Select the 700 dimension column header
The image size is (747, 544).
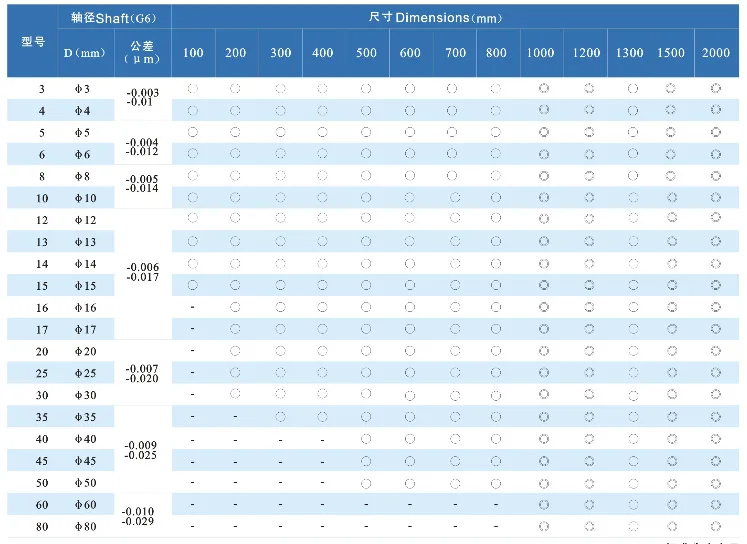(x=455, y=53)
